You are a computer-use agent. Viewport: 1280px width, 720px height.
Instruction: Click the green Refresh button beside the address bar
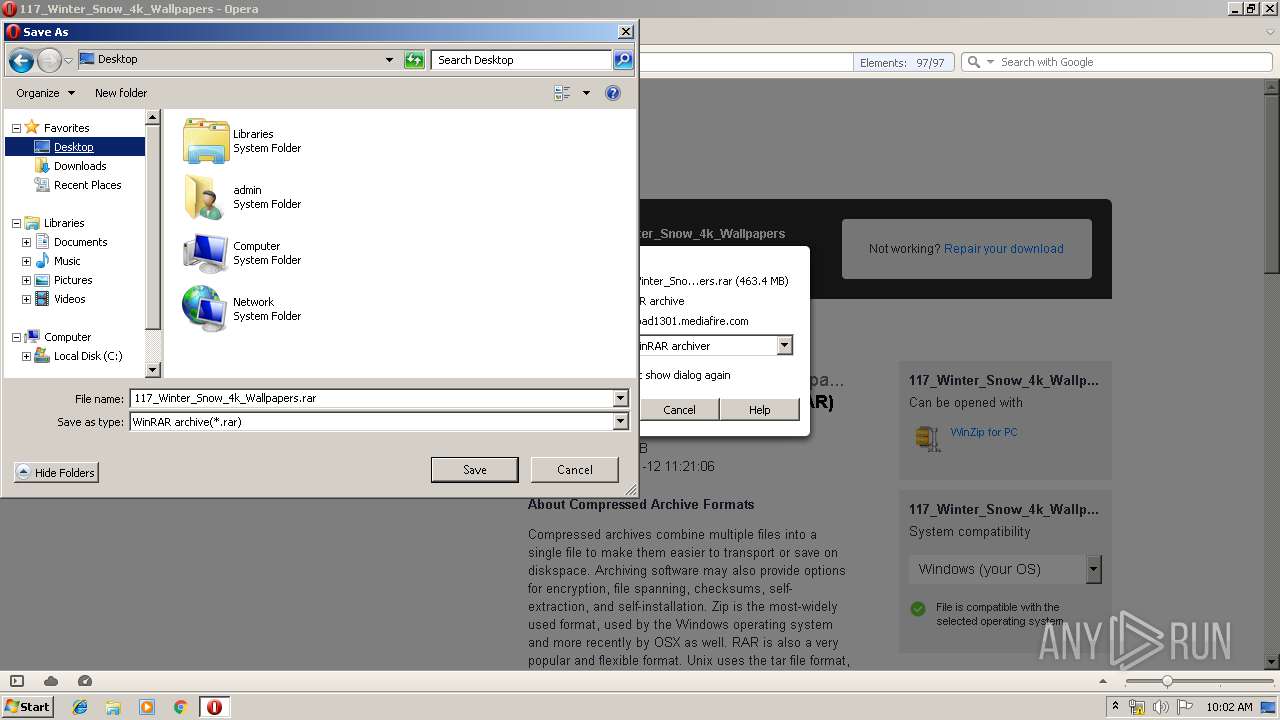(414, 60)
